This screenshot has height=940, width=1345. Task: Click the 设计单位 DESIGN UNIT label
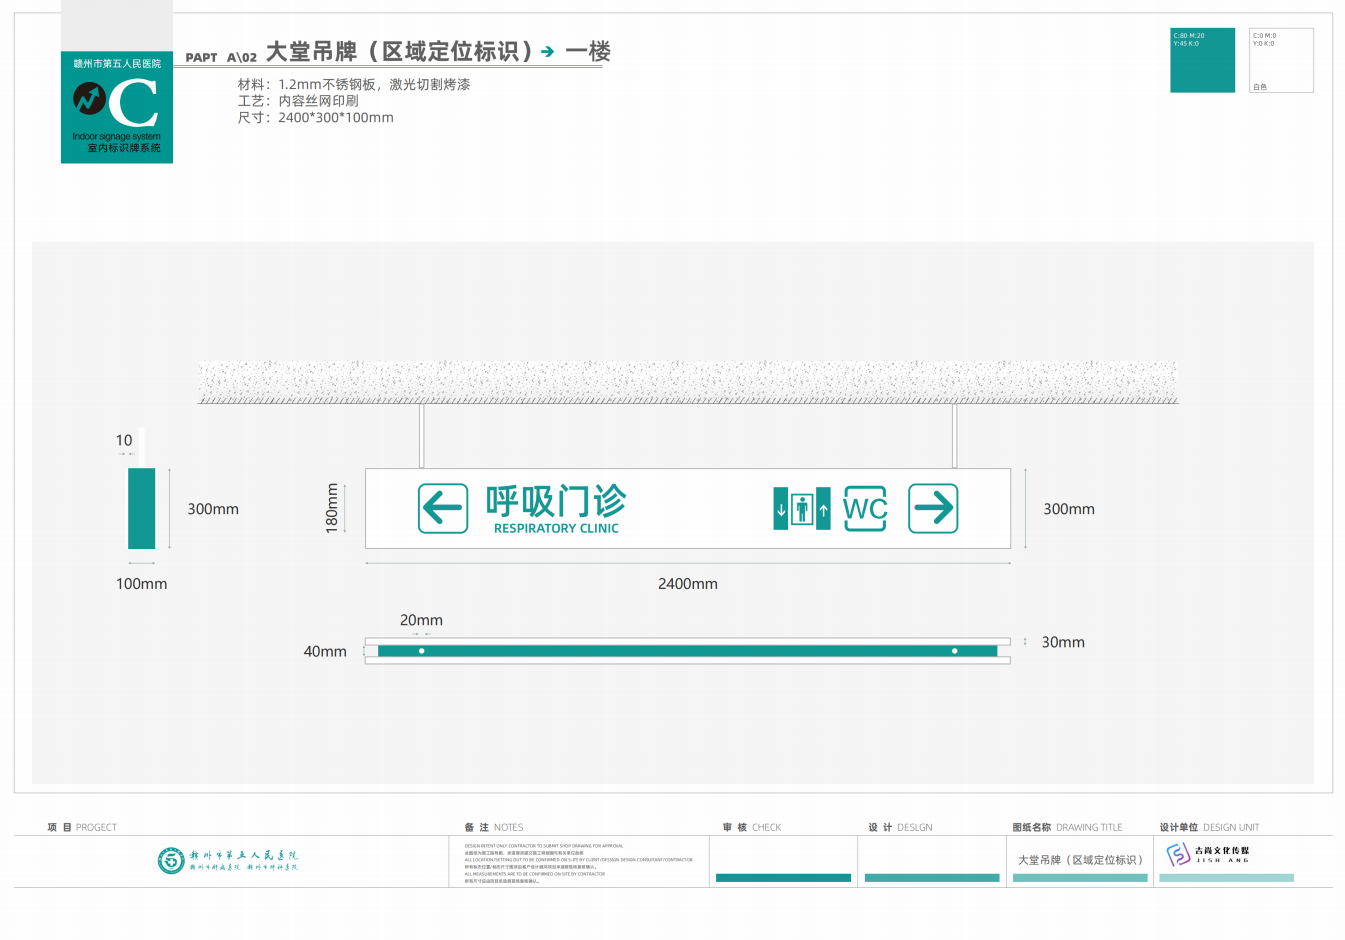pyautogui.click(x=1209, y=827)
